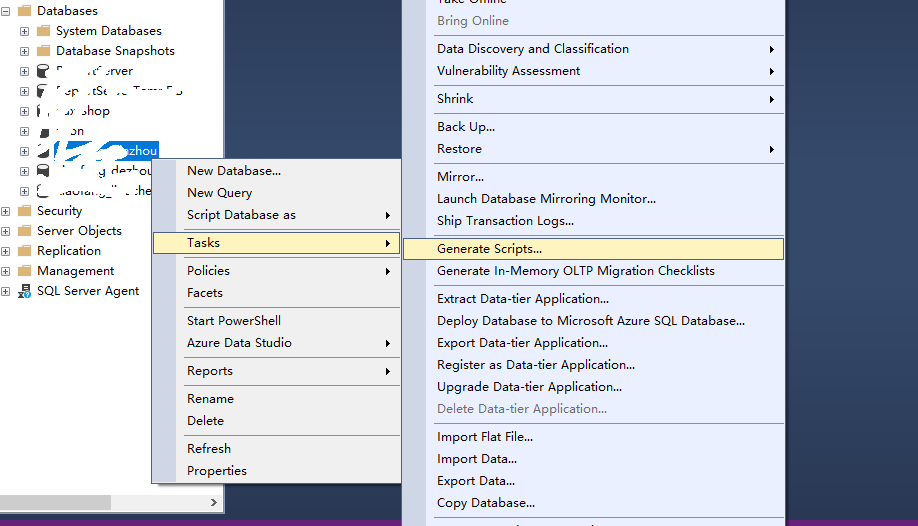The height and width of the screenshot is (526, 918).
Task: Expand the SQL Server Agent node
Action: click(5, 291)
